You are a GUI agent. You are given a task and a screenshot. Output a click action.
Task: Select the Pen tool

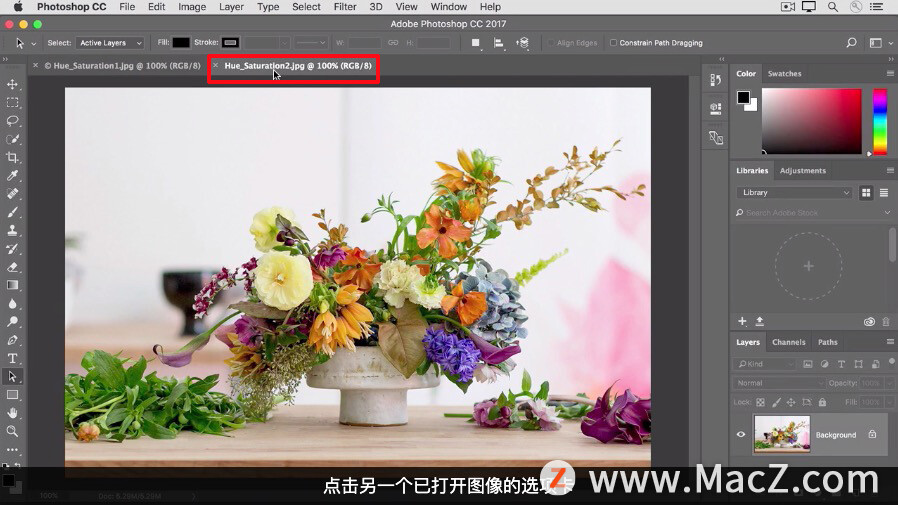point(12,340)
